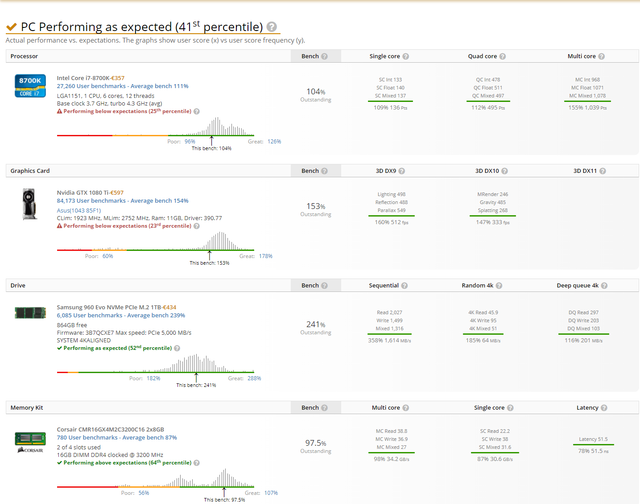Open PC Performing as expected headline link

click(x=142, y=27)
